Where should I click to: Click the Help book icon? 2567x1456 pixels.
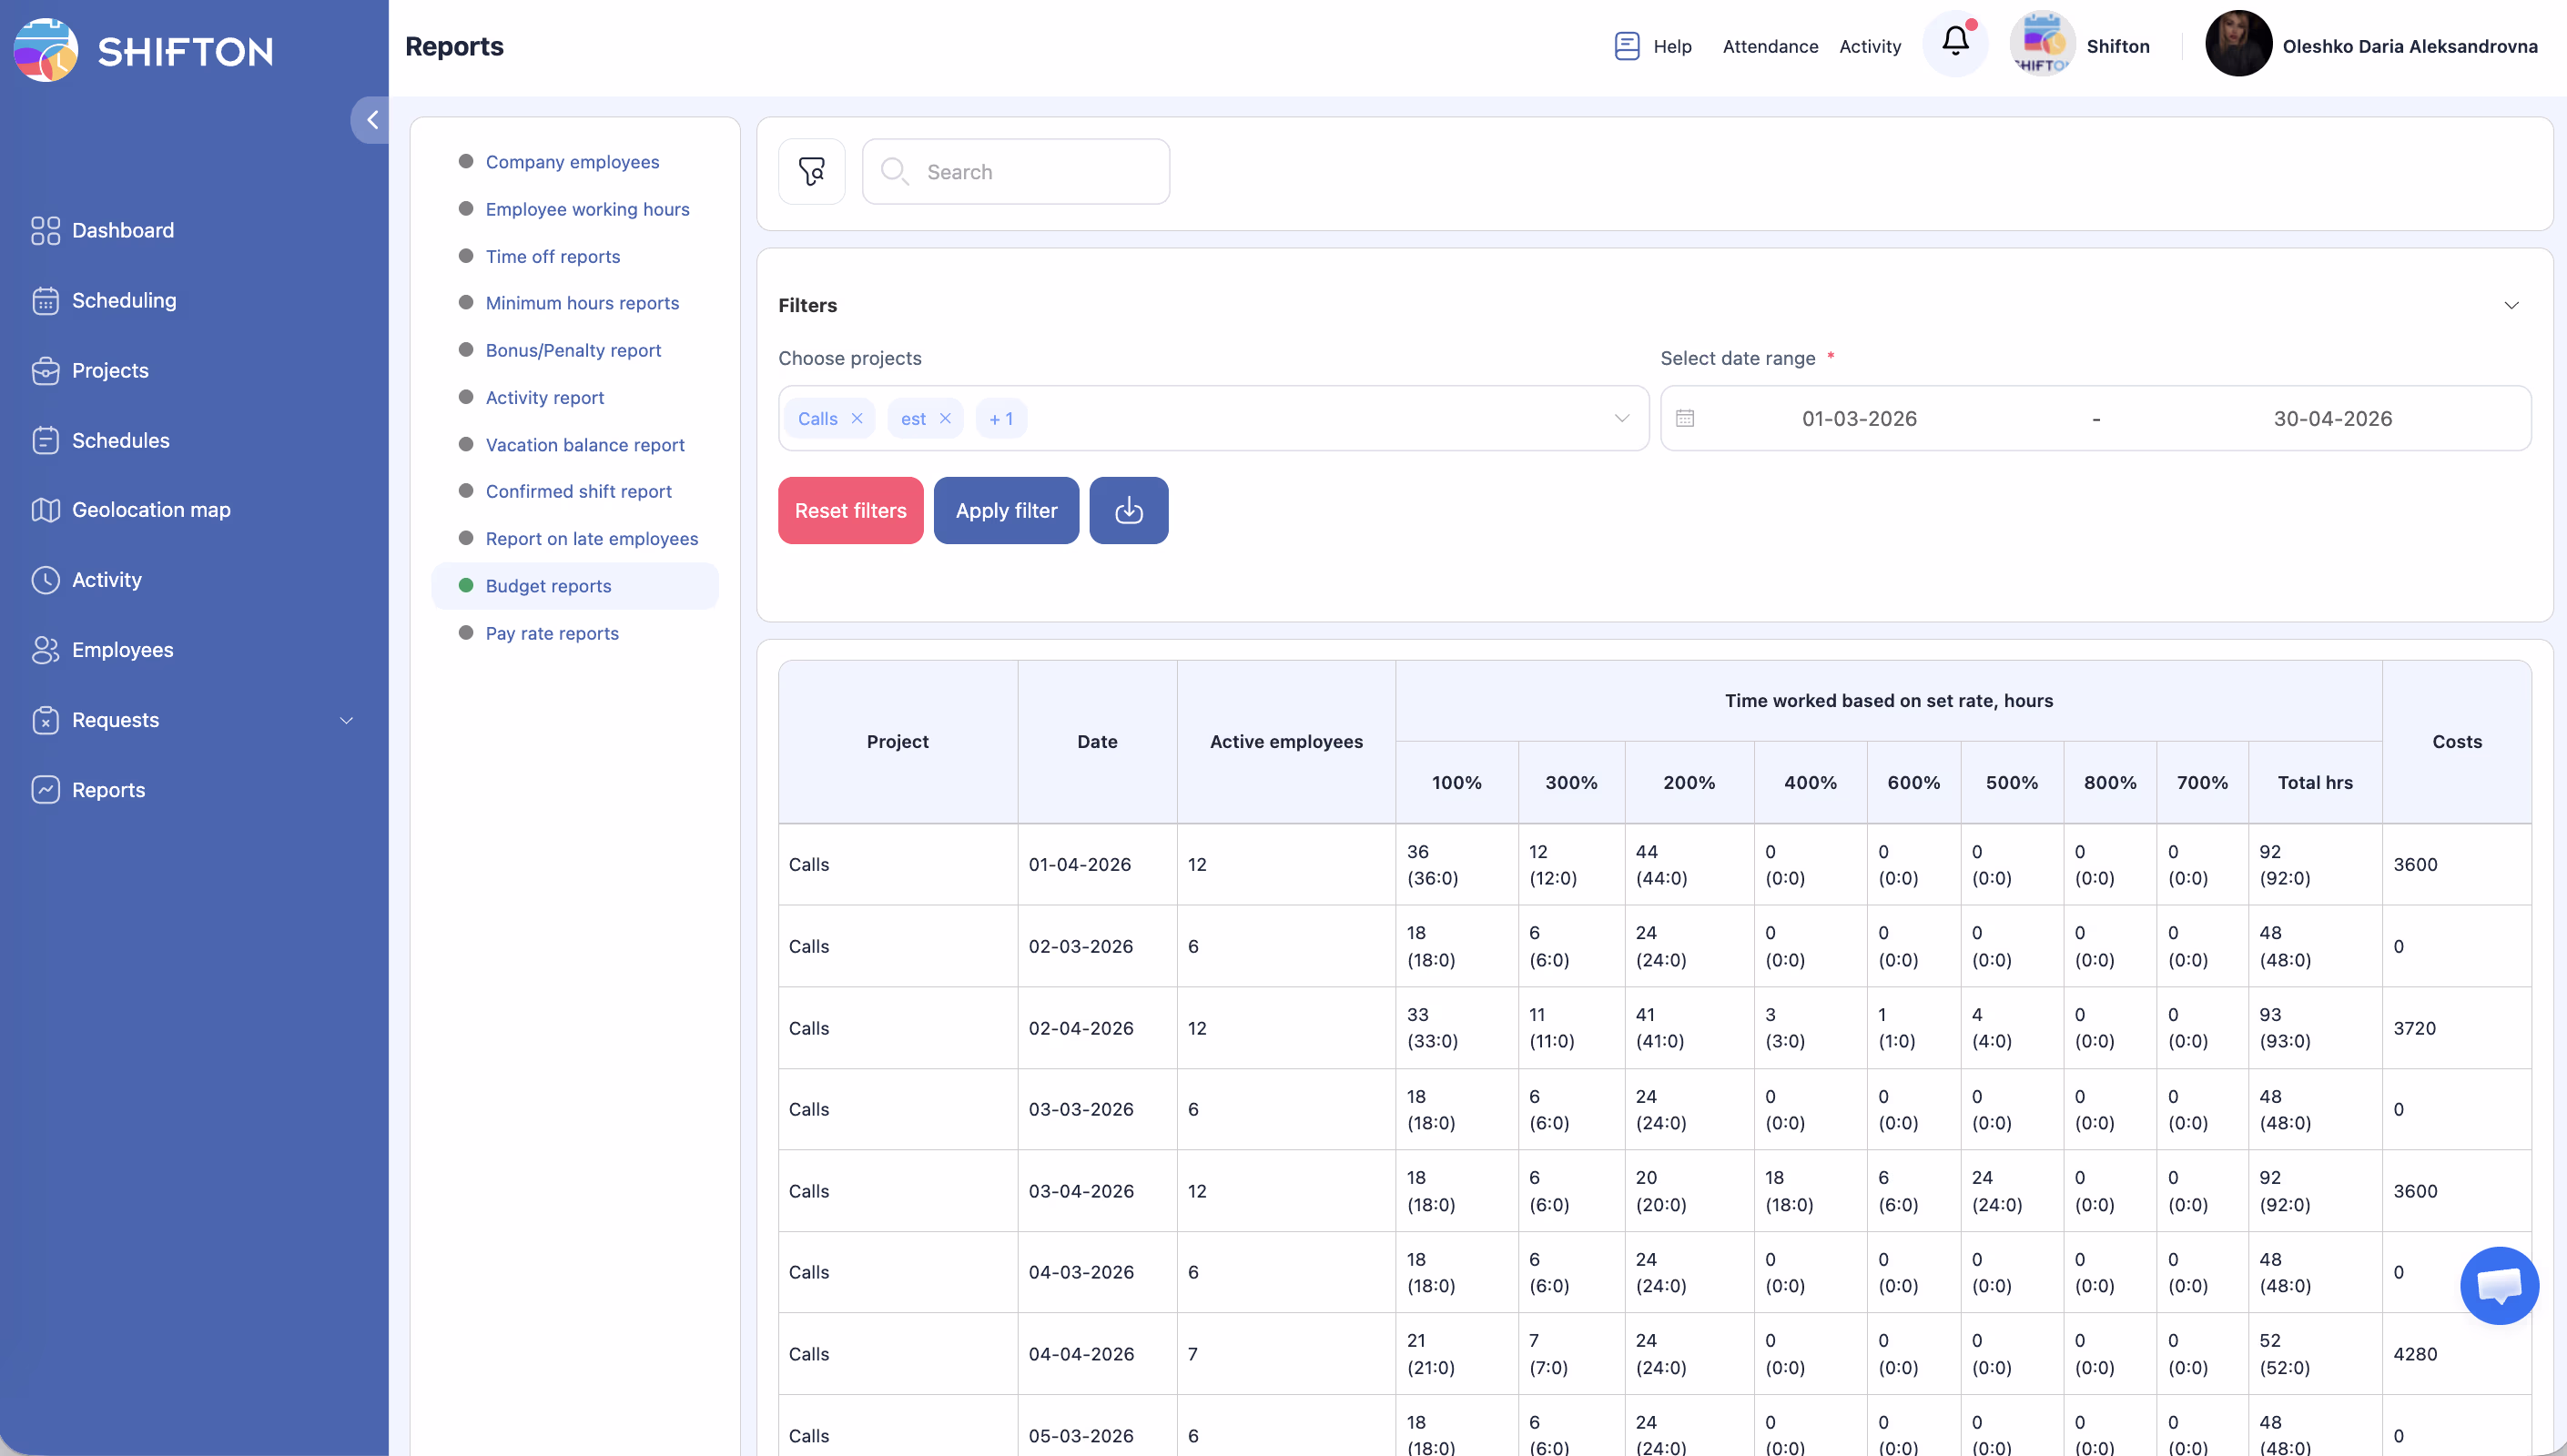pos(1626,46)
